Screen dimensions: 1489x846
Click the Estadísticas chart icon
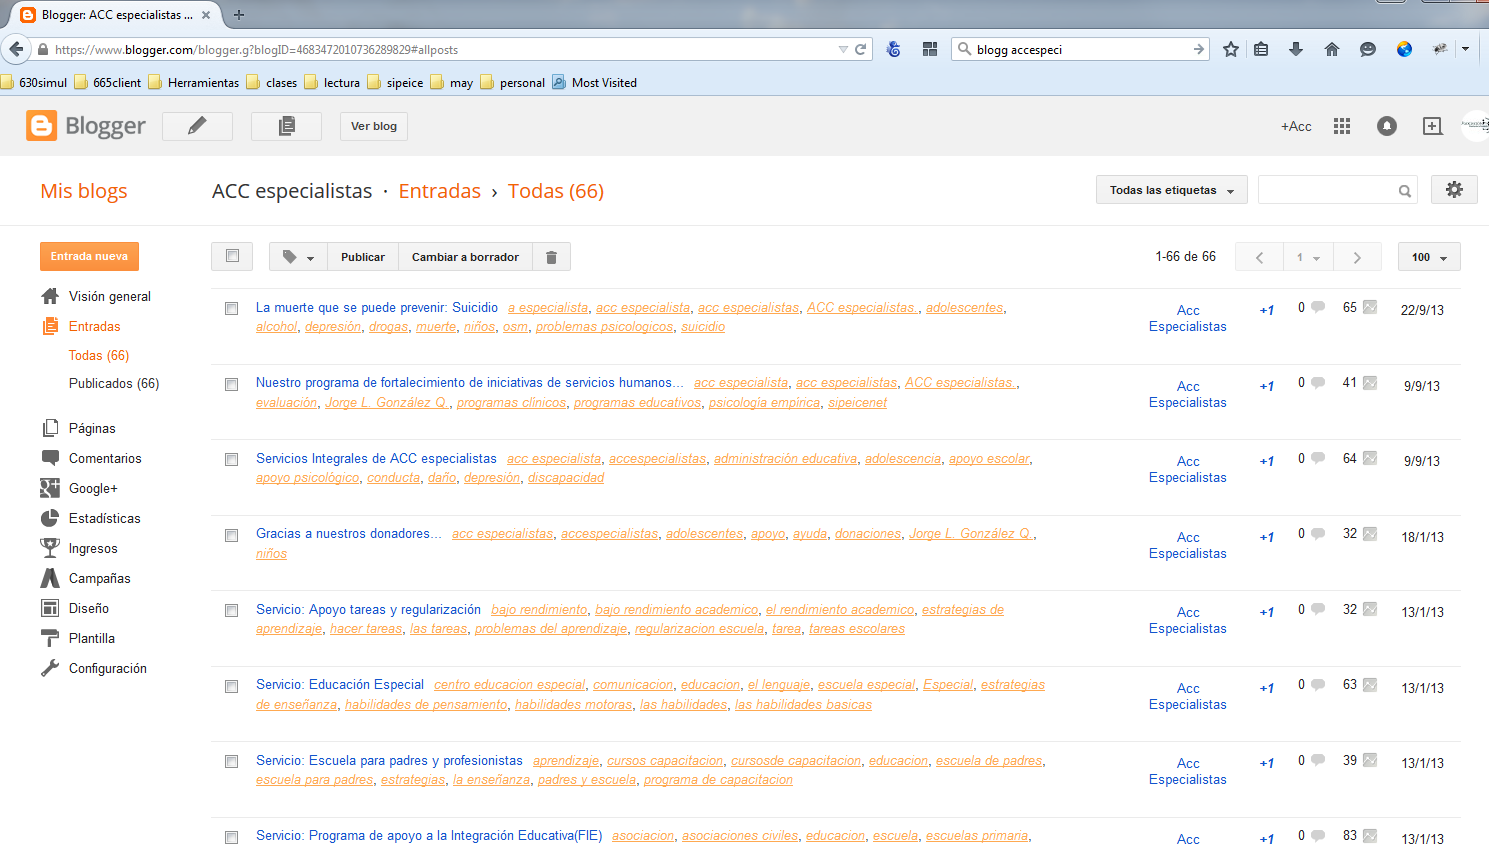point(50,518)
